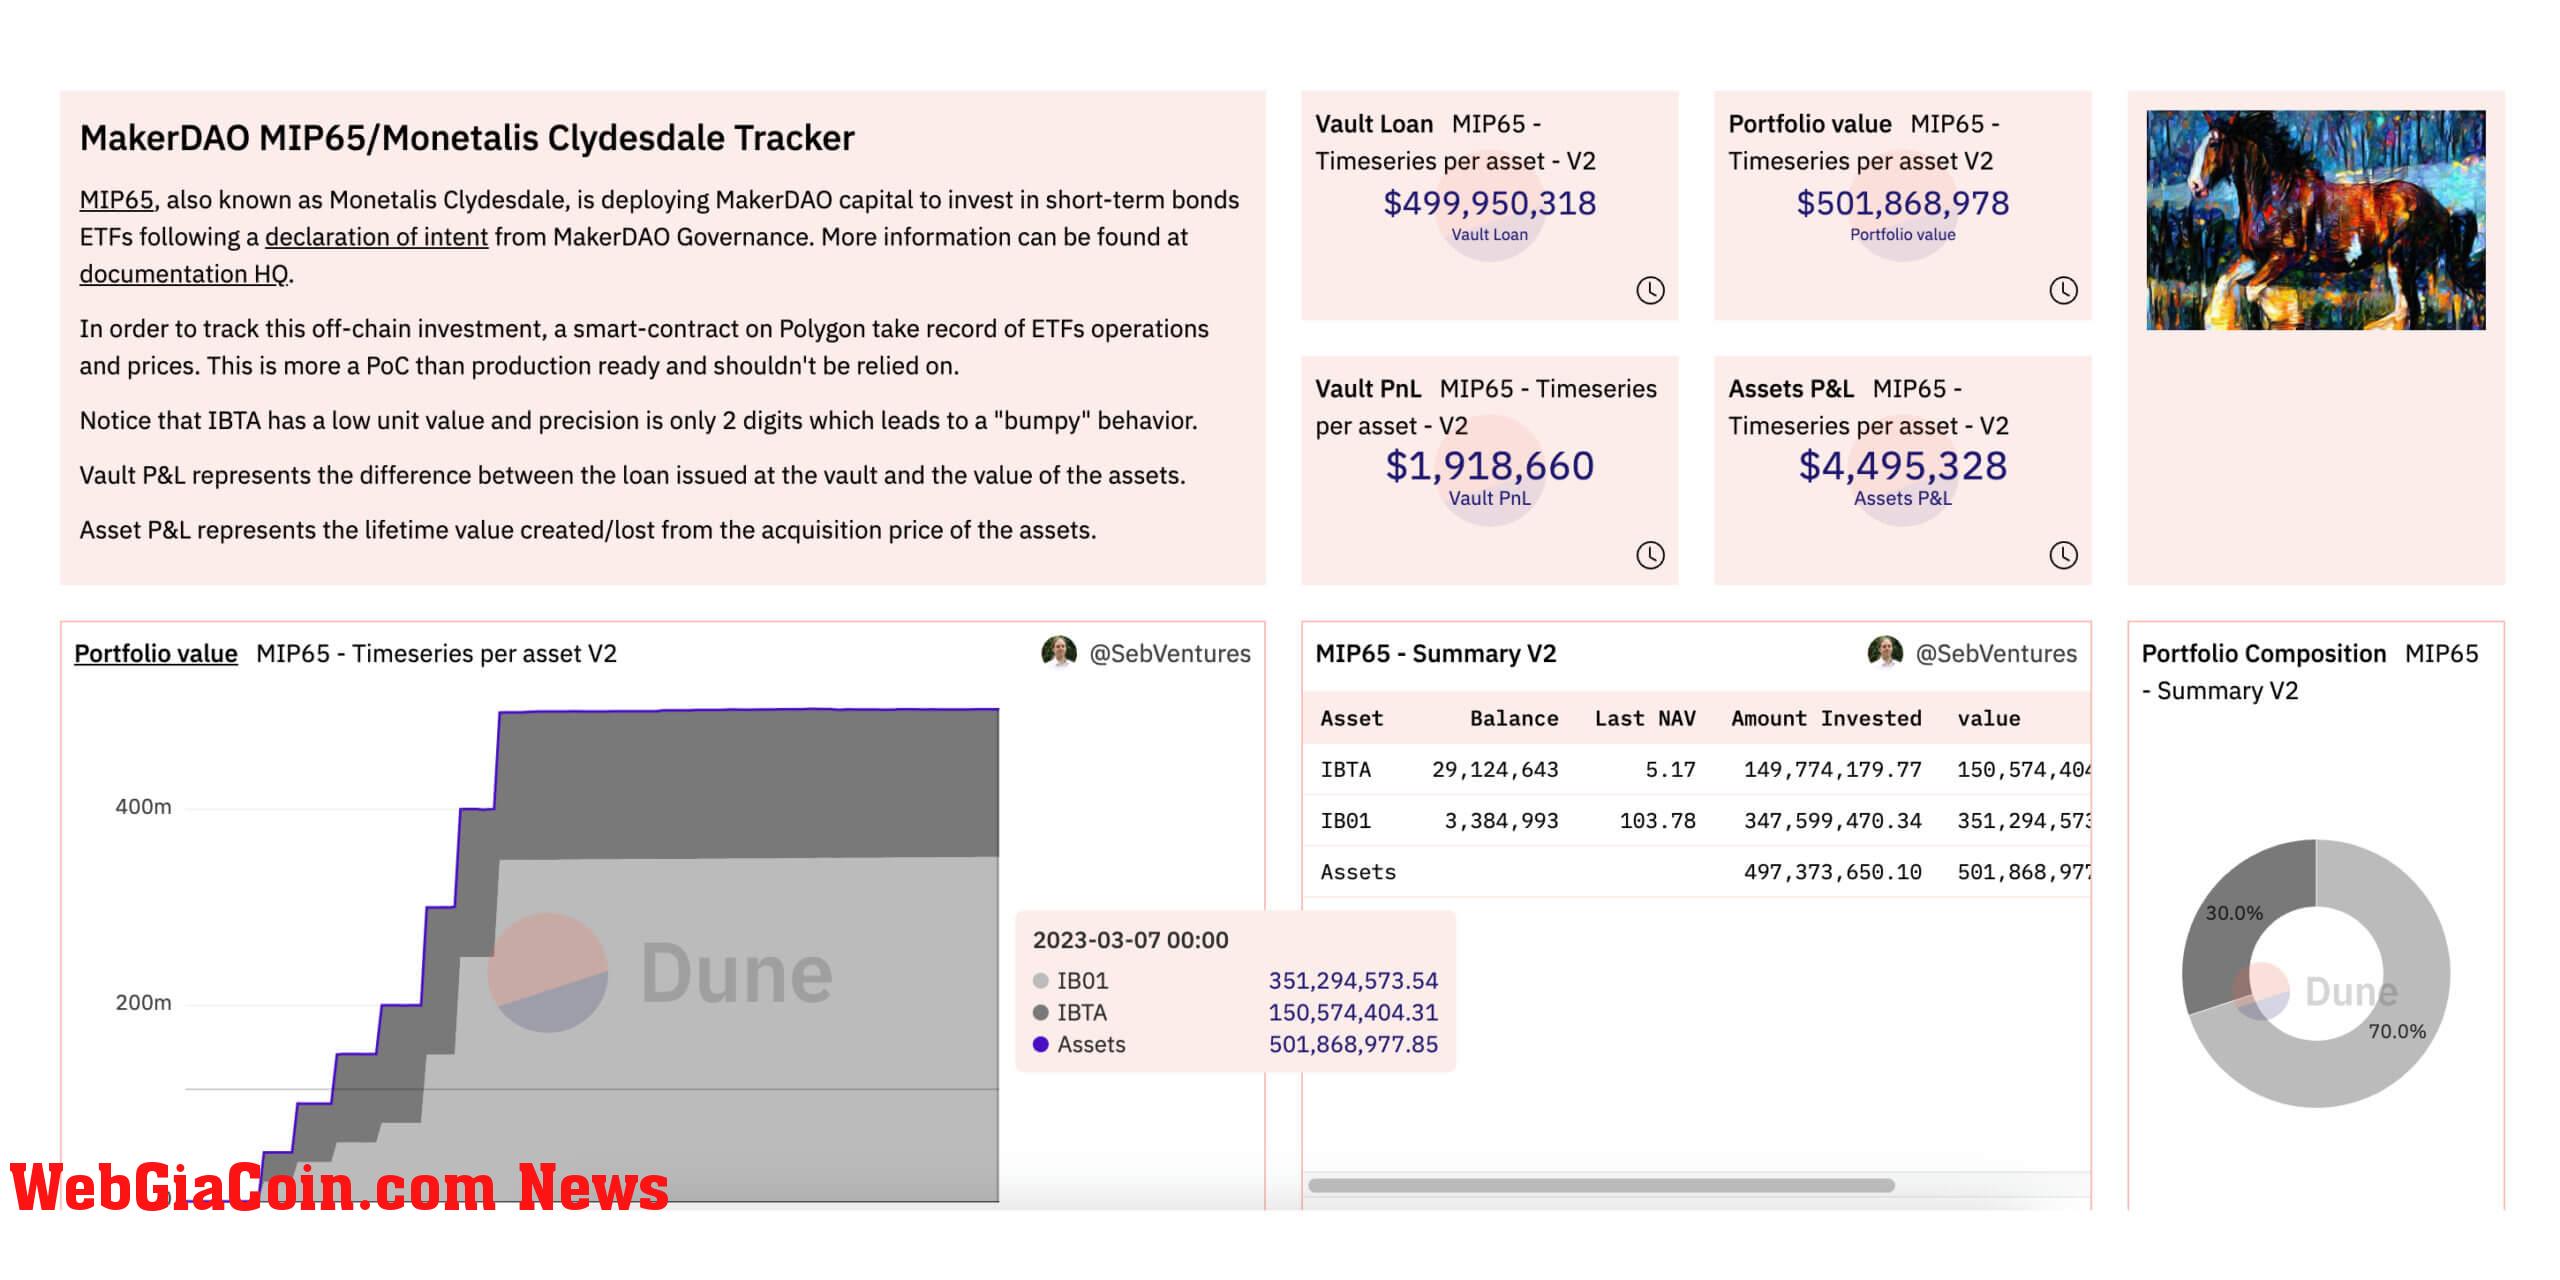This screenshot has height=1280, width=2560.
Task: Click the MakerDAO MIP65/Monetalis Clydesdale Tracker heading
Action: click(x=467, y=138)
